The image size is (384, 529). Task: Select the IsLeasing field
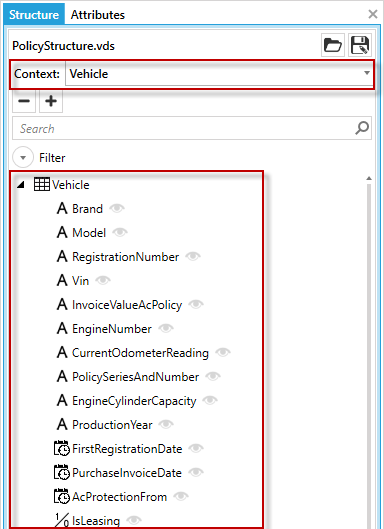tap(96, 521)
